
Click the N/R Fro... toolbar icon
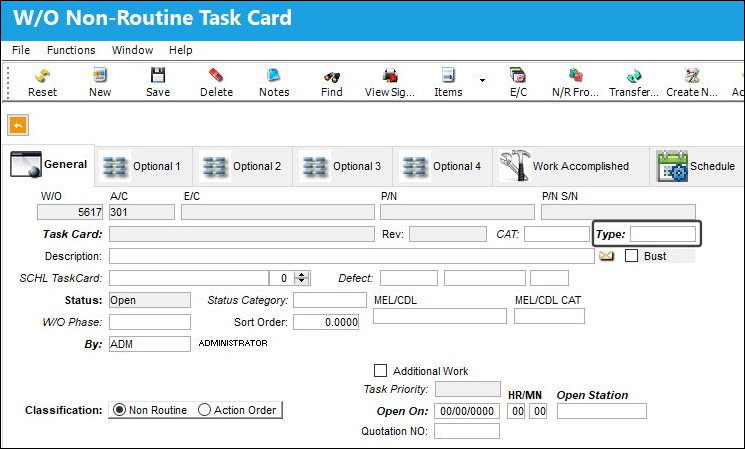[x=575, y=75]
